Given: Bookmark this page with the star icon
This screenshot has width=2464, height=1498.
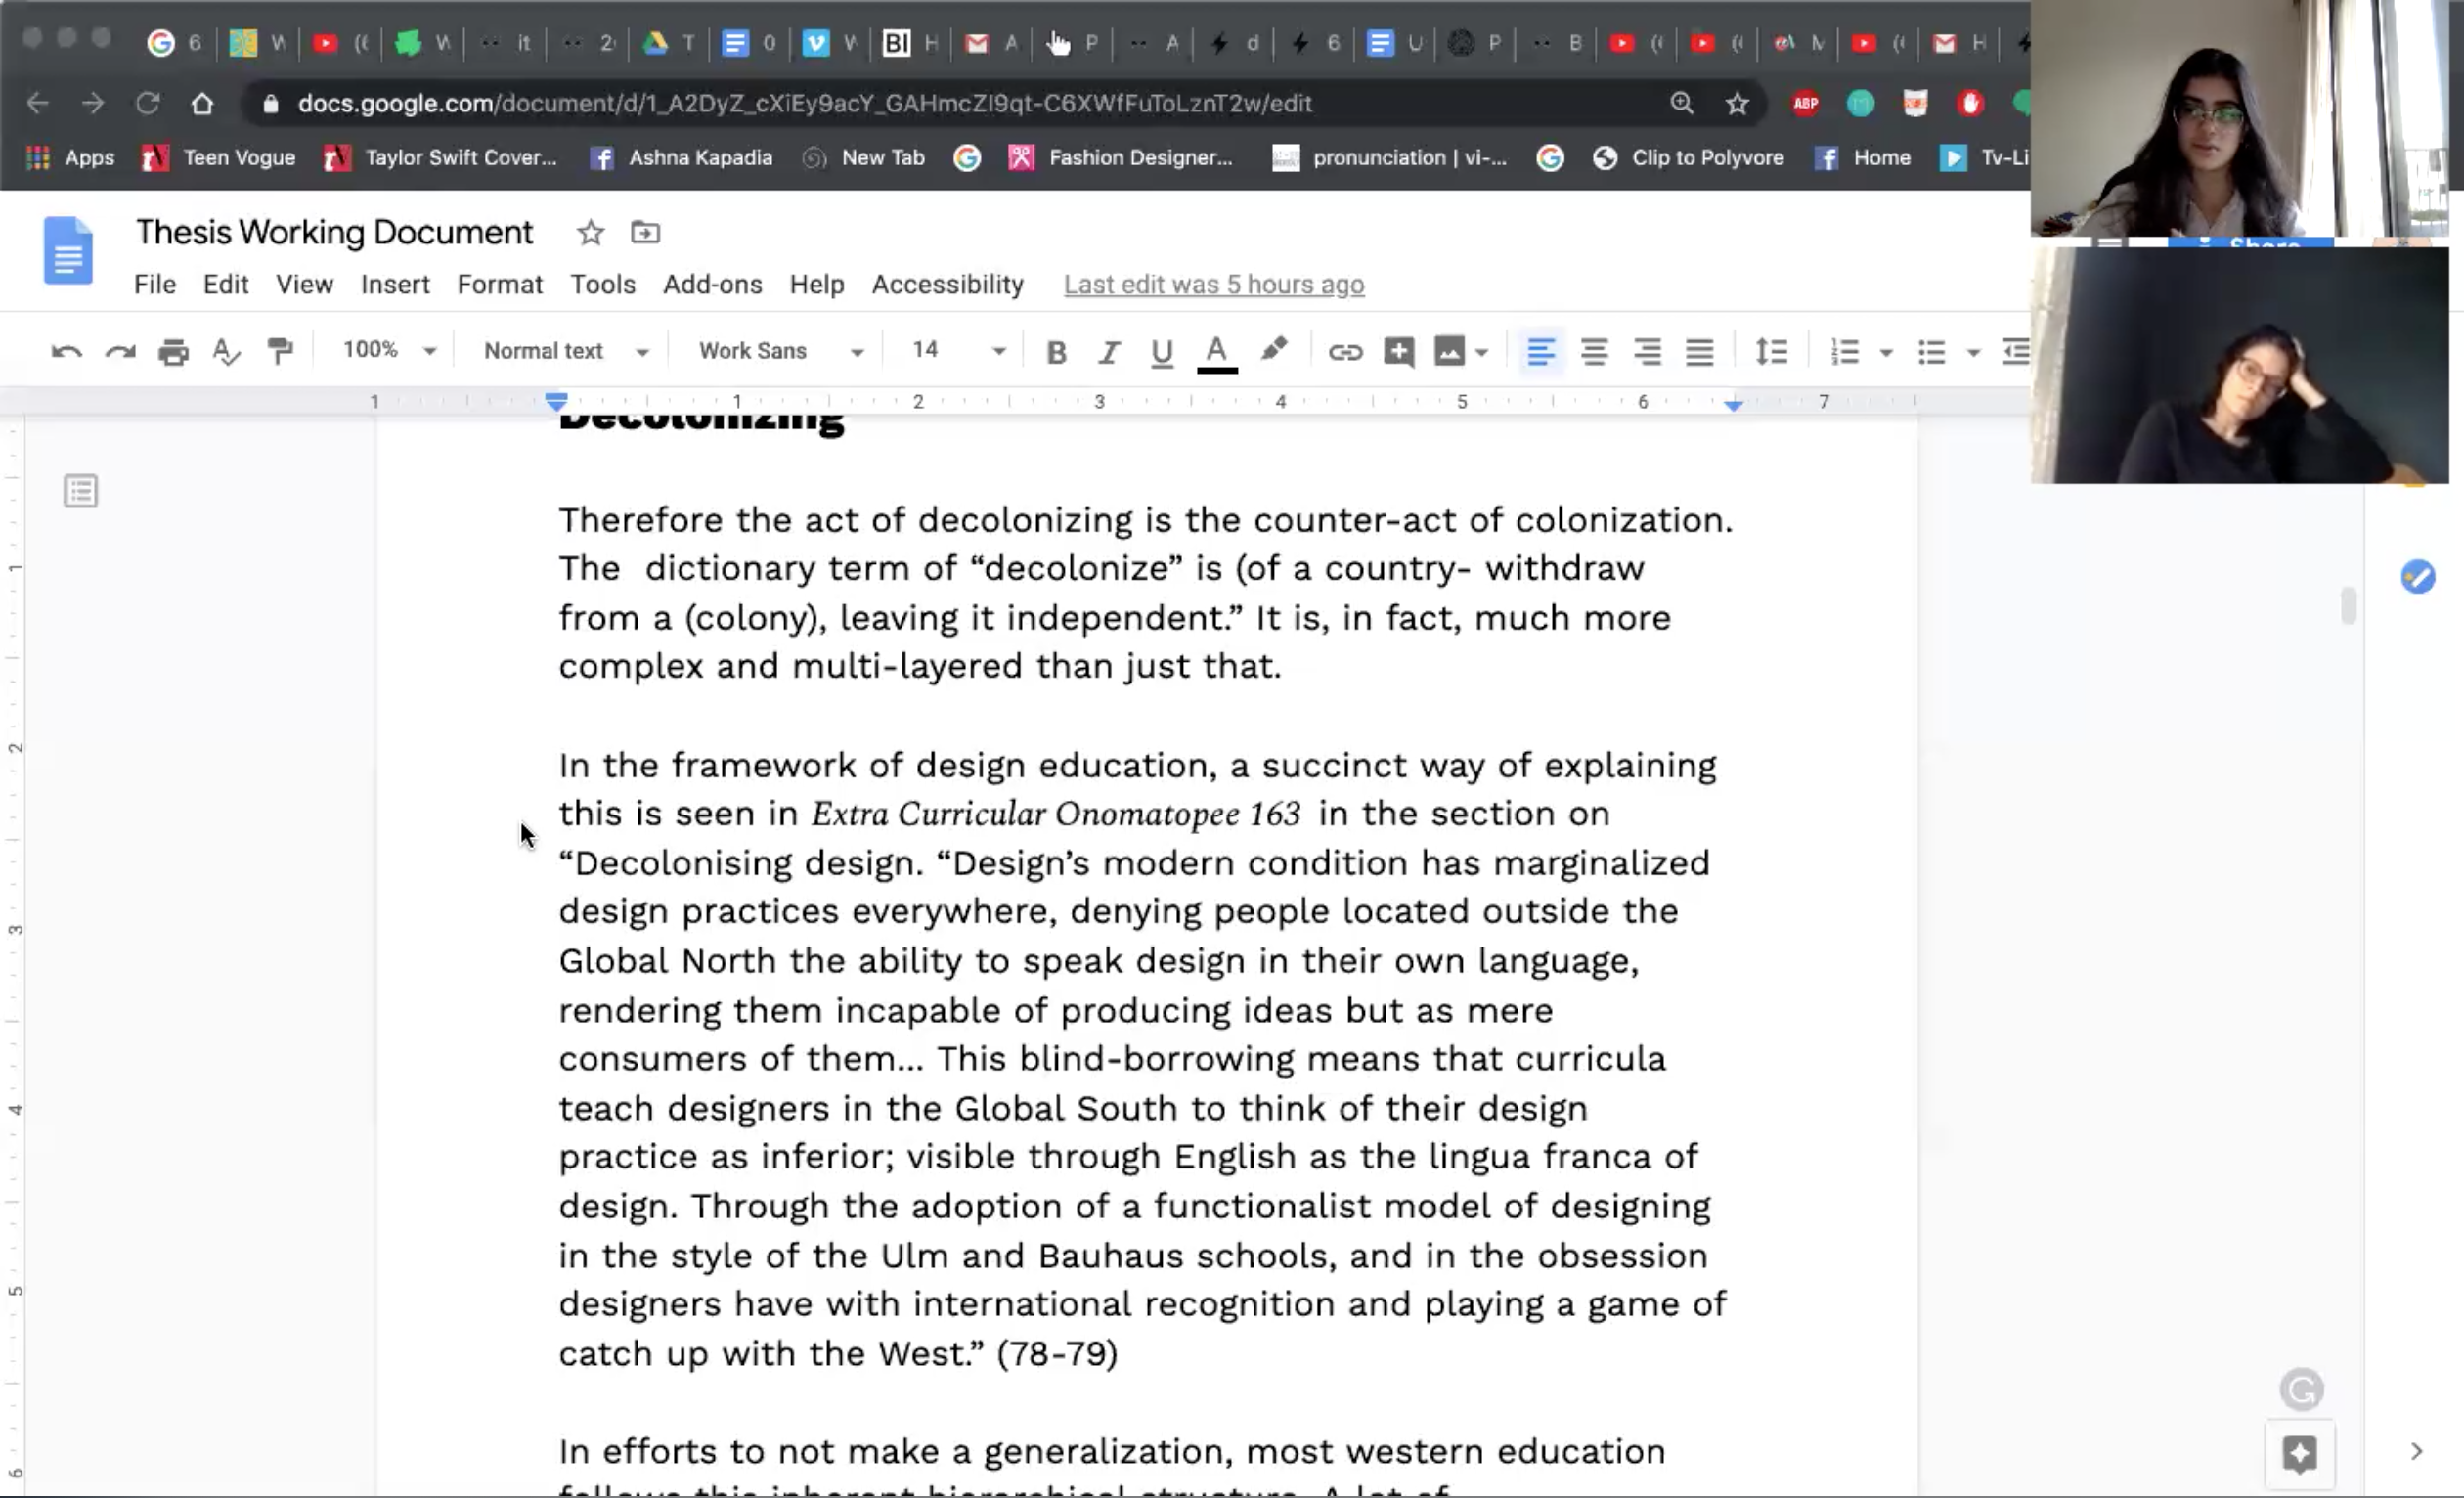Looking at the screenshot, I should coord(1737,103).
